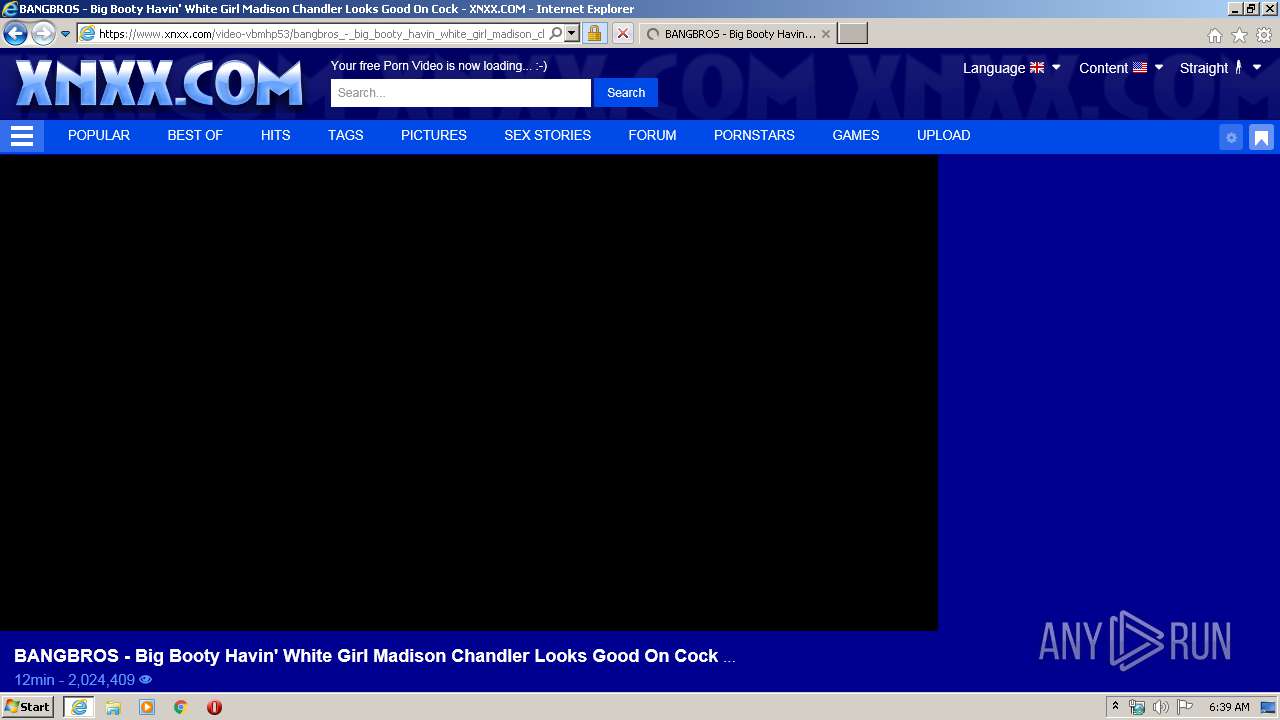Open the Internet Explorer Tools gear

coord(1264,35)
